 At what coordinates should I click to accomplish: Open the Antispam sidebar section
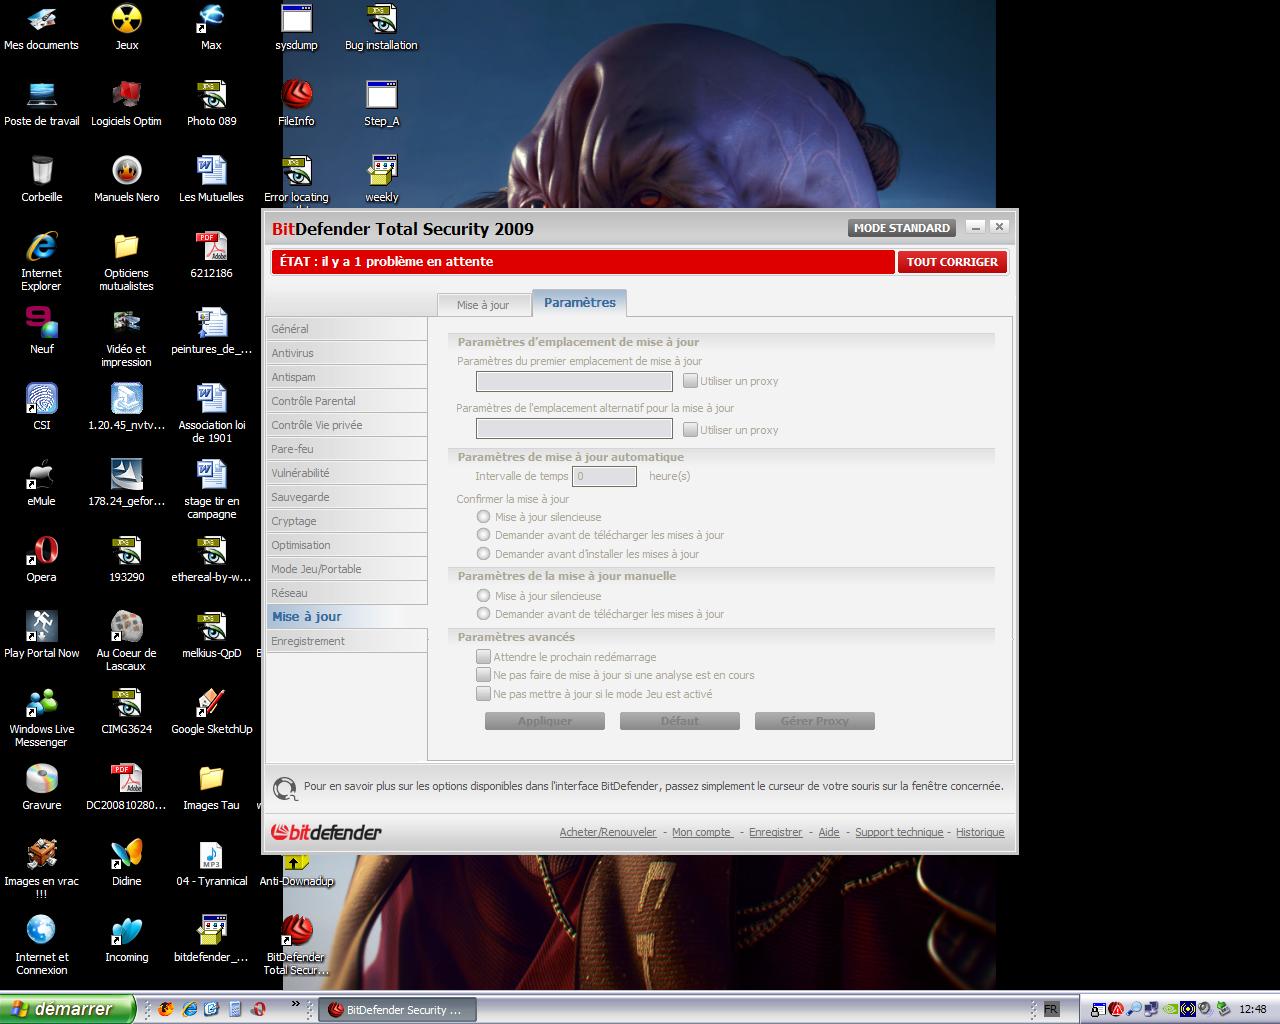click(x=346, y=377)
